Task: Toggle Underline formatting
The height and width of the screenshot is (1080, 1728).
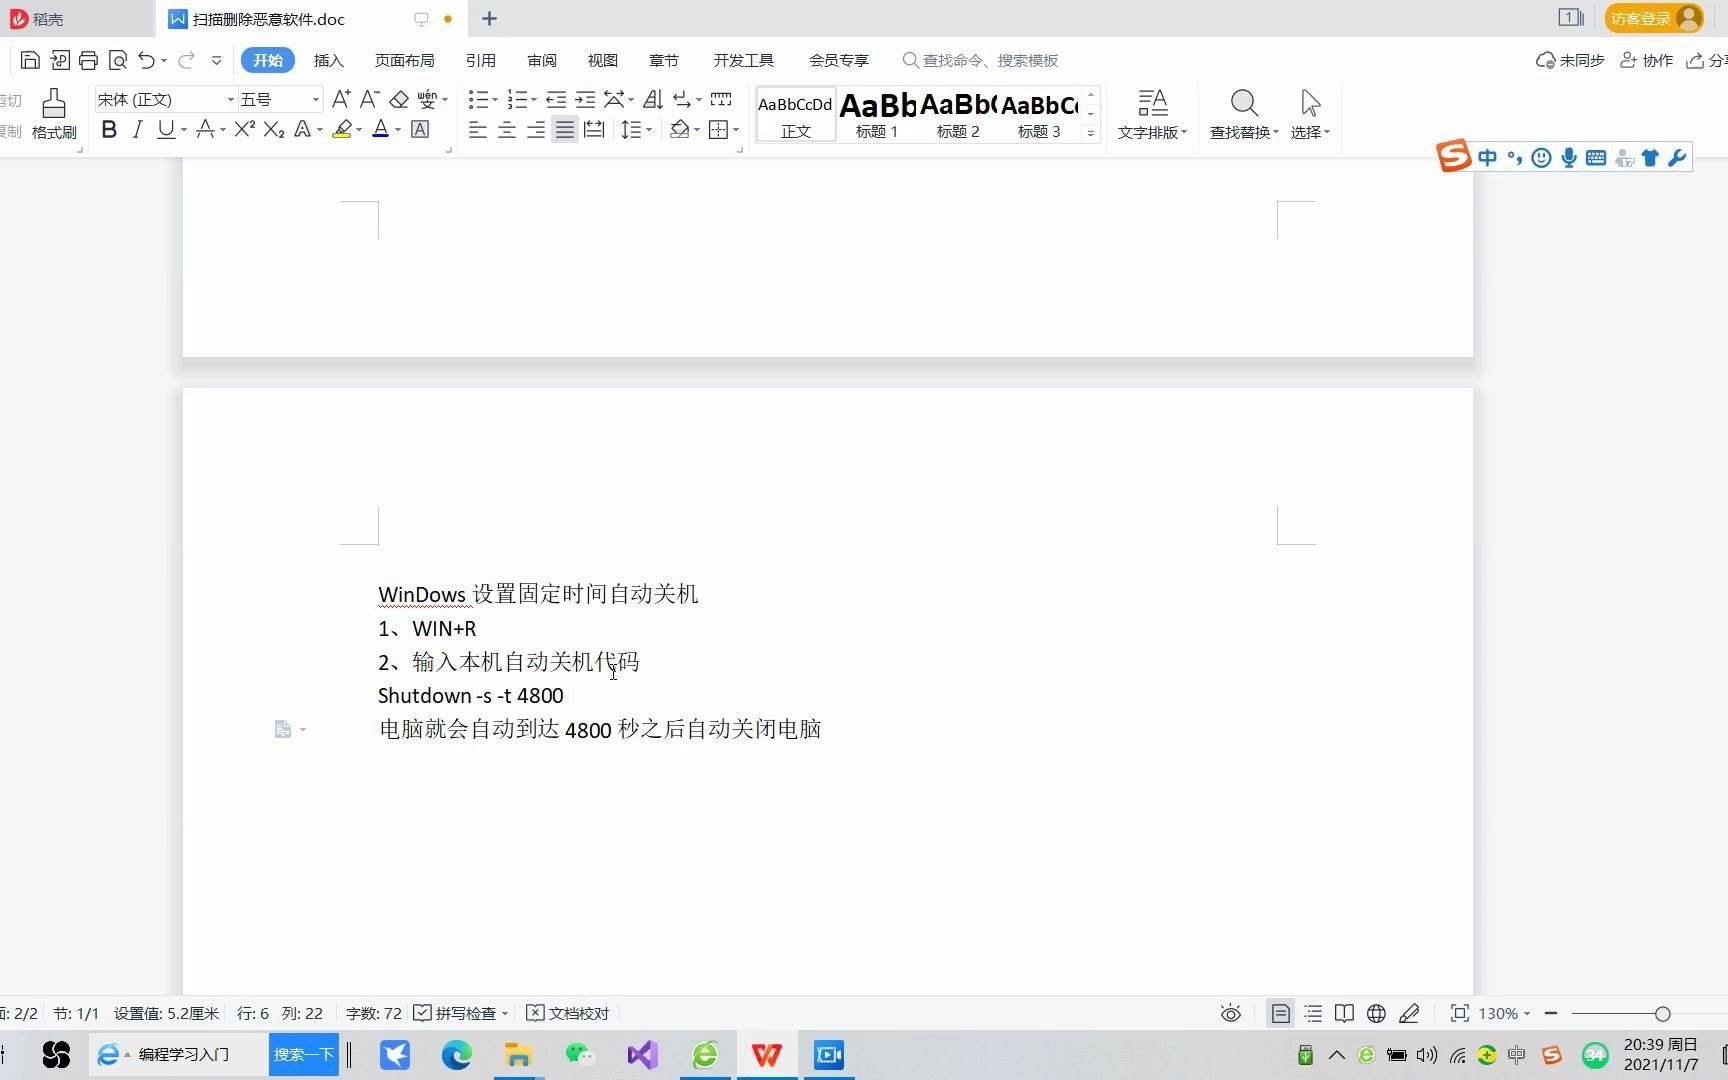Action: 166,129
